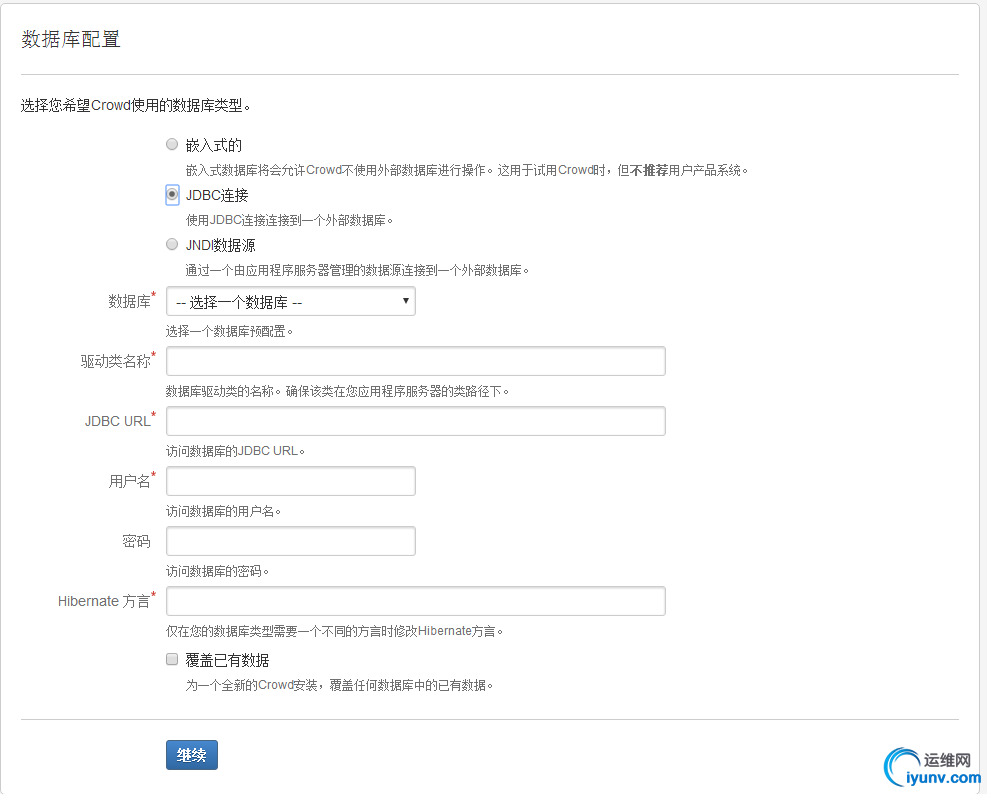Focus the JDBC URL text field

tap(415, 421)
